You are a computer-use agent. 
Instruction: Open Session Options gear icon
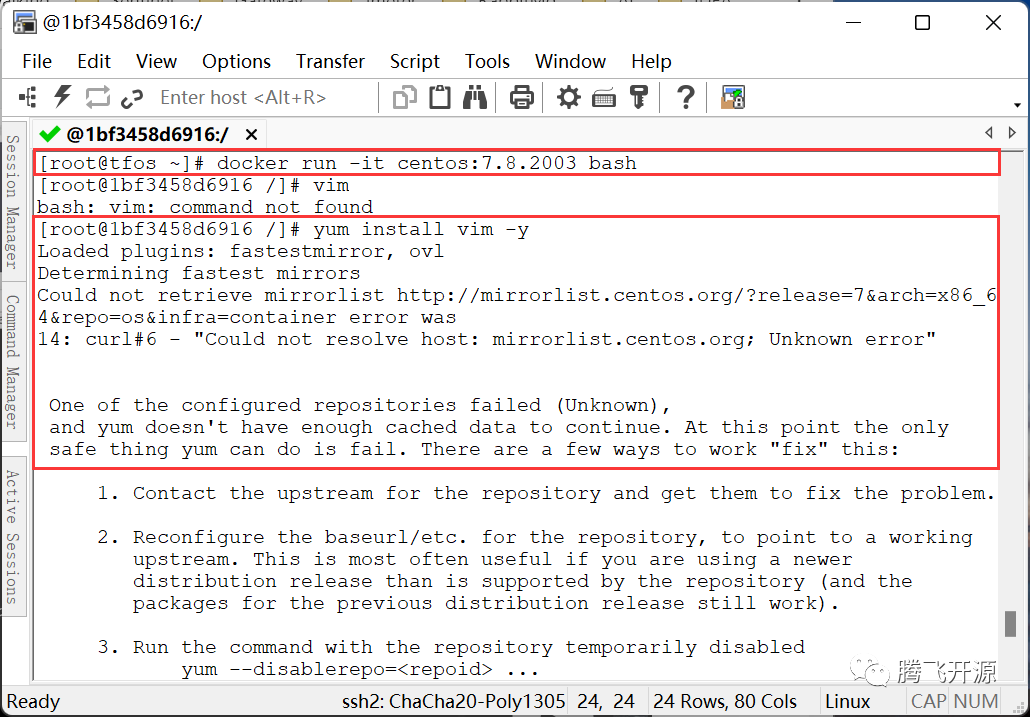click(x=568, y=98)
